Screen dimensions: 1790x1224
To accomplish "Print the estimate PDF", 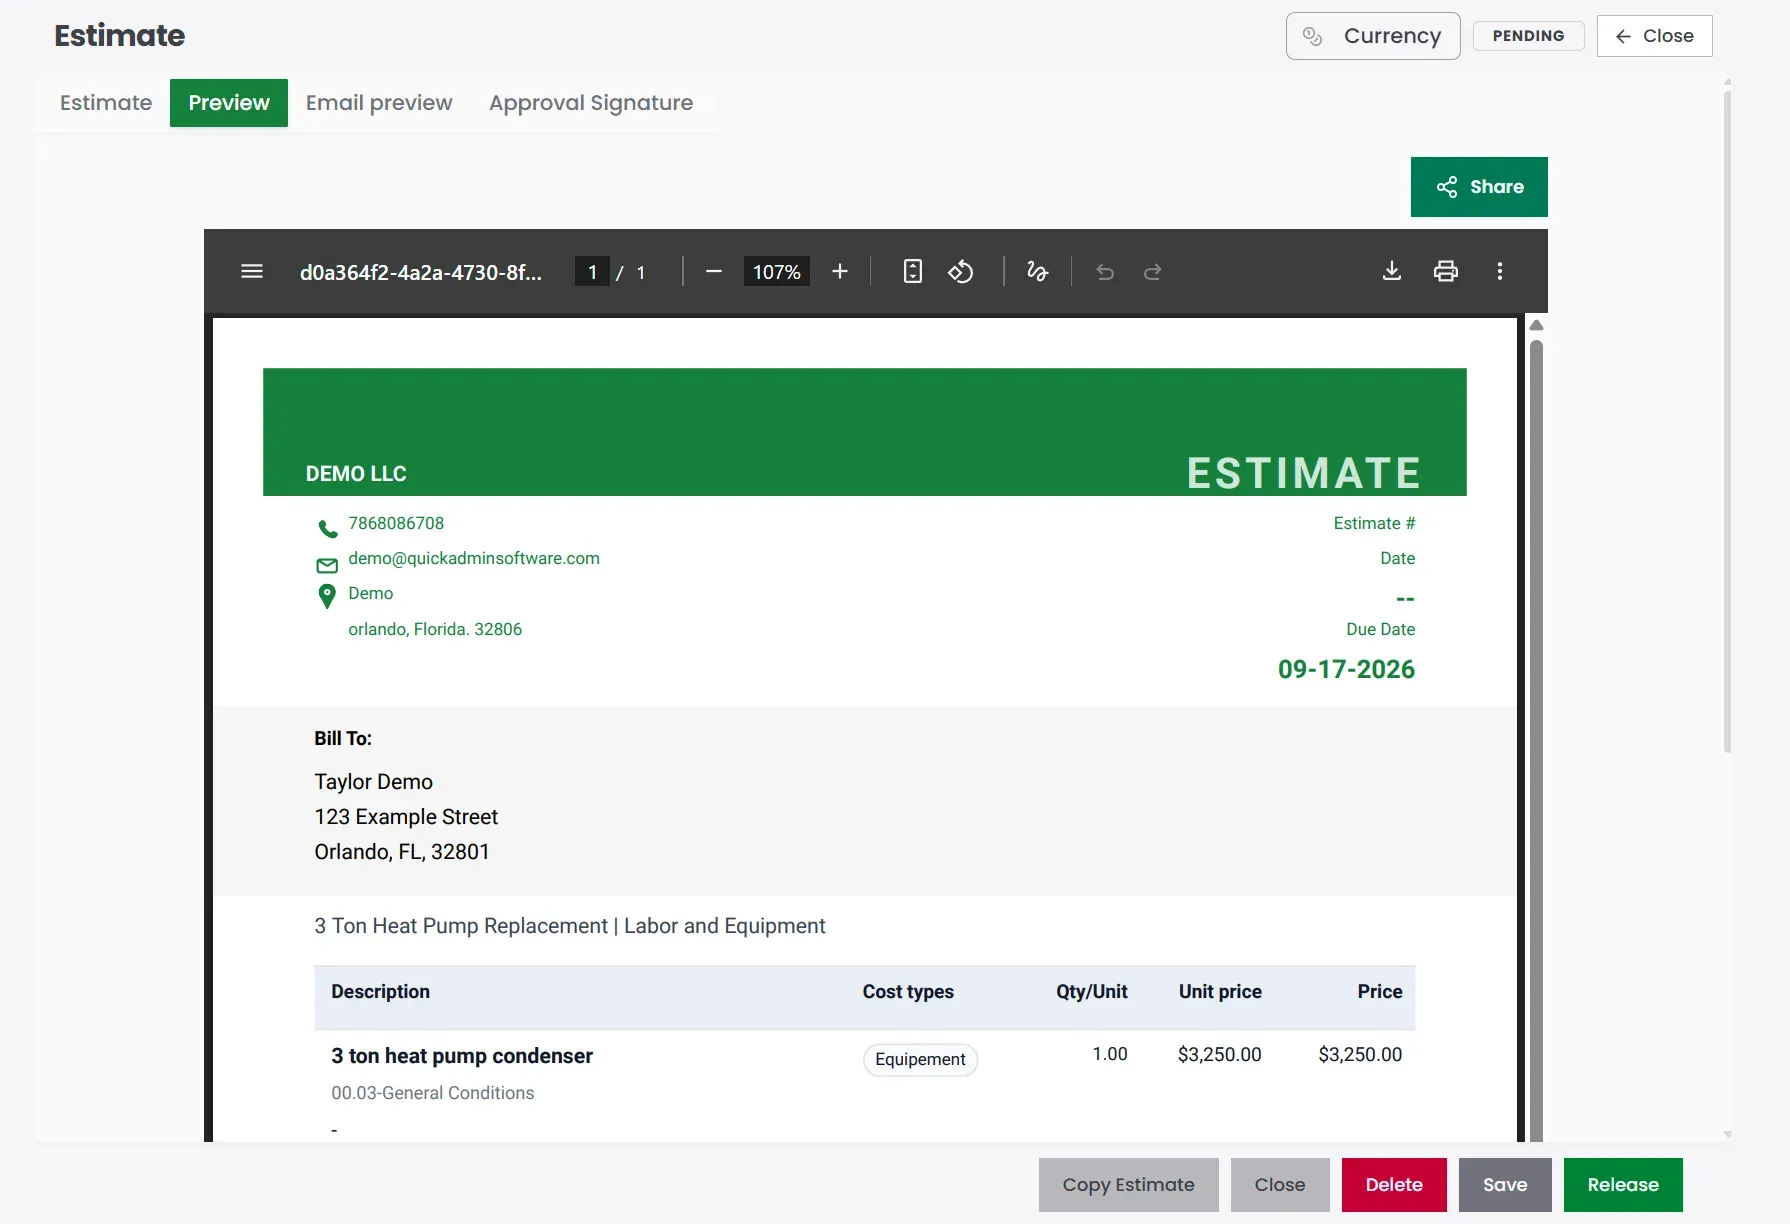I will [x=1446, y=271].
